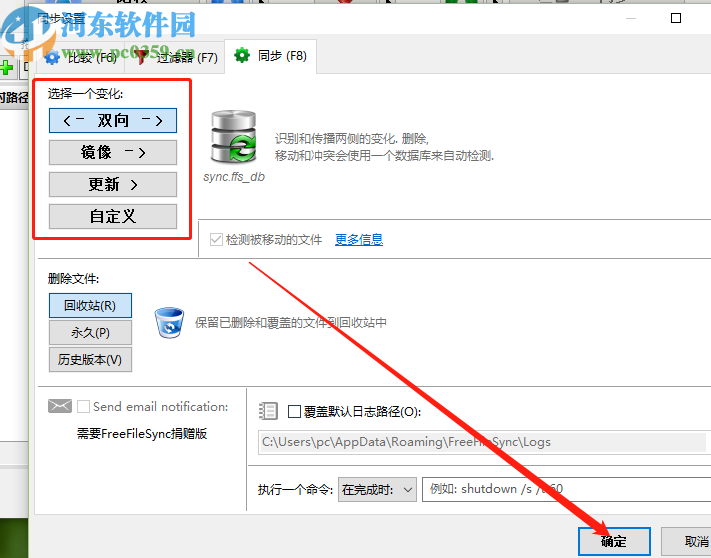Confirm settings with 确定 button
The width and height of the screenshot is (711, 558).
pos(614,541)
